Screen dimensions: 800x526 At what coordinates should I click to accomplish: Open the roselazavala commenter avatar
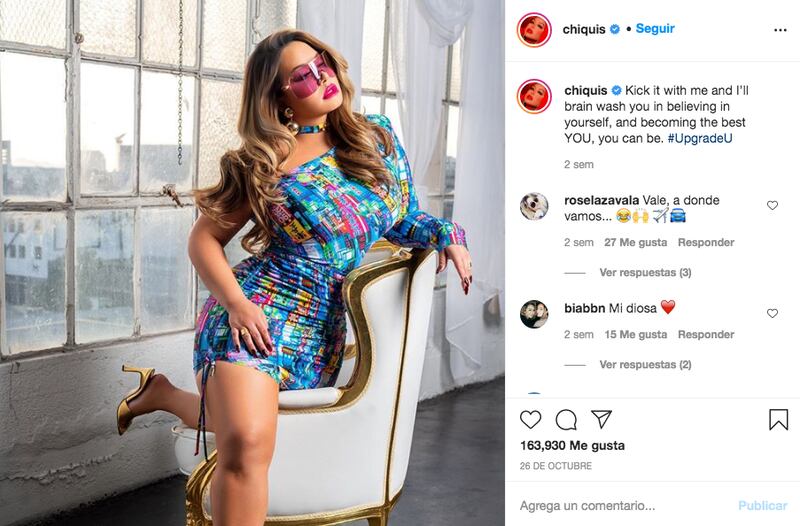click(x=534, y=206)
